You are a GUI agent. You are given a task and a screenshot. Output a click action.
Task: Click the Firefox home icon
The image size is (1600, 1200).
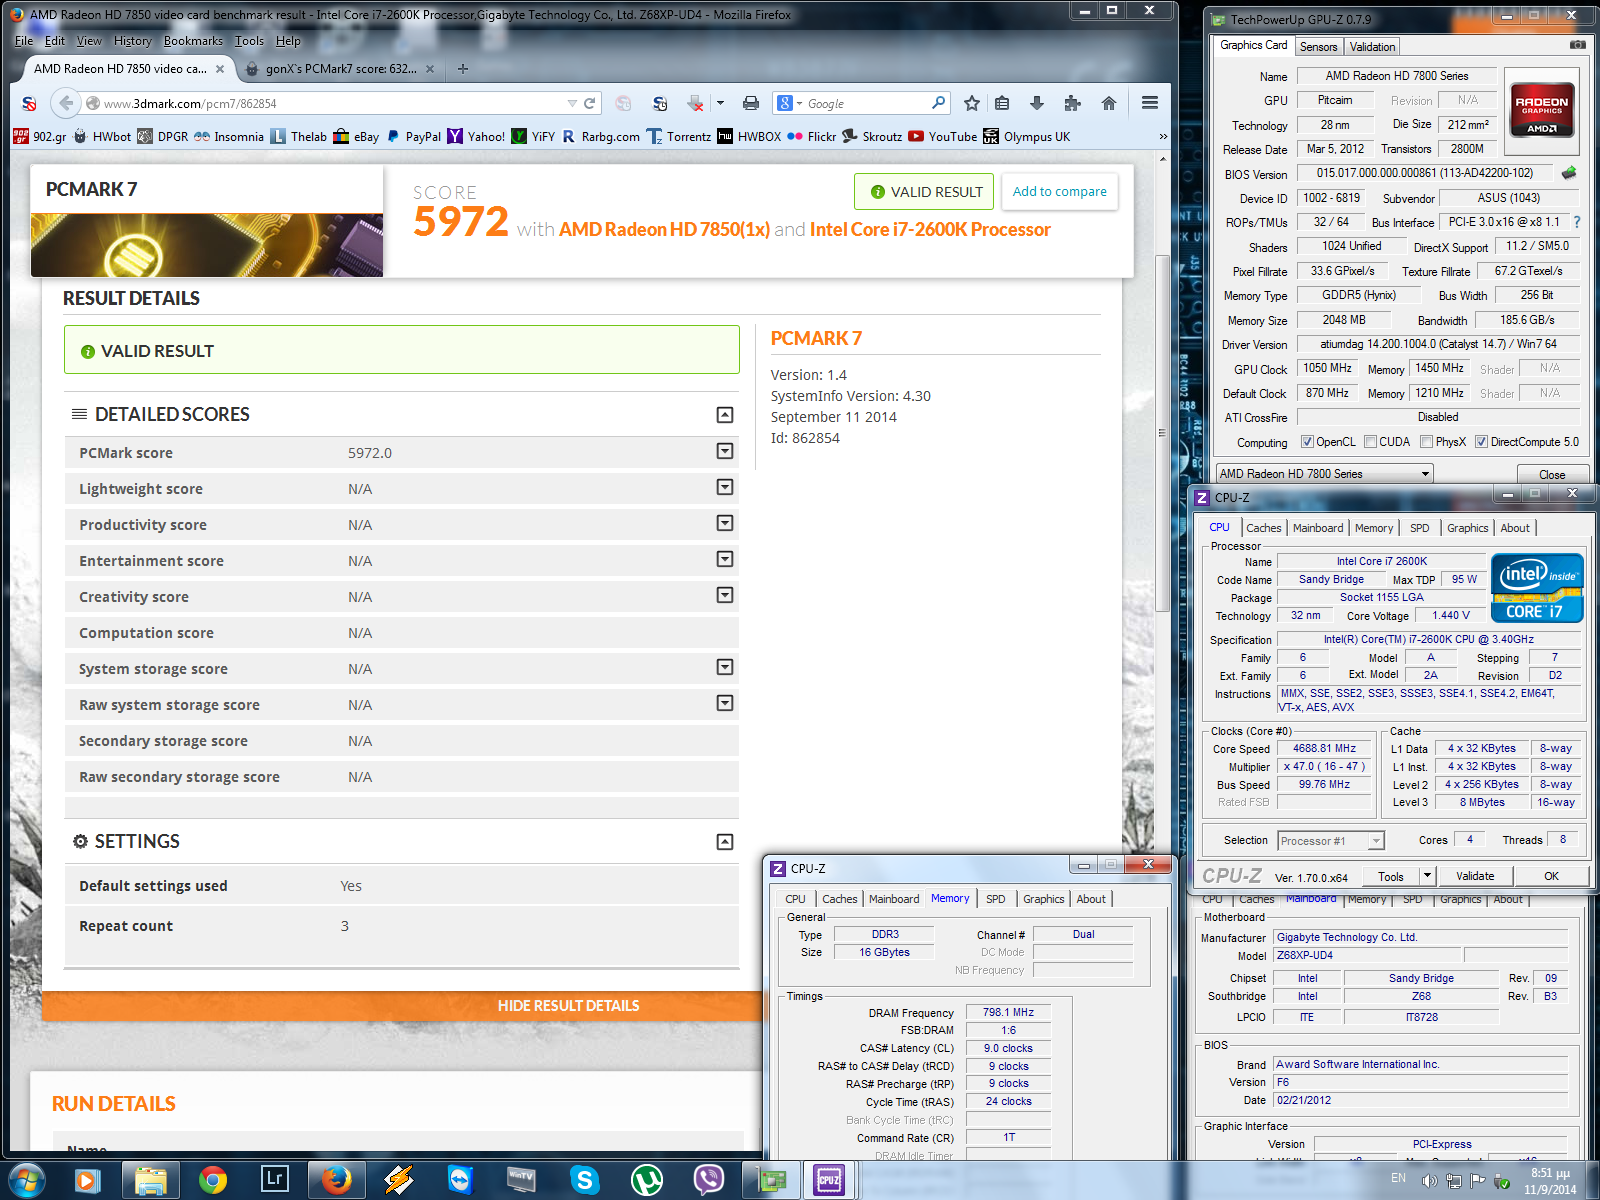point(1109,103)
